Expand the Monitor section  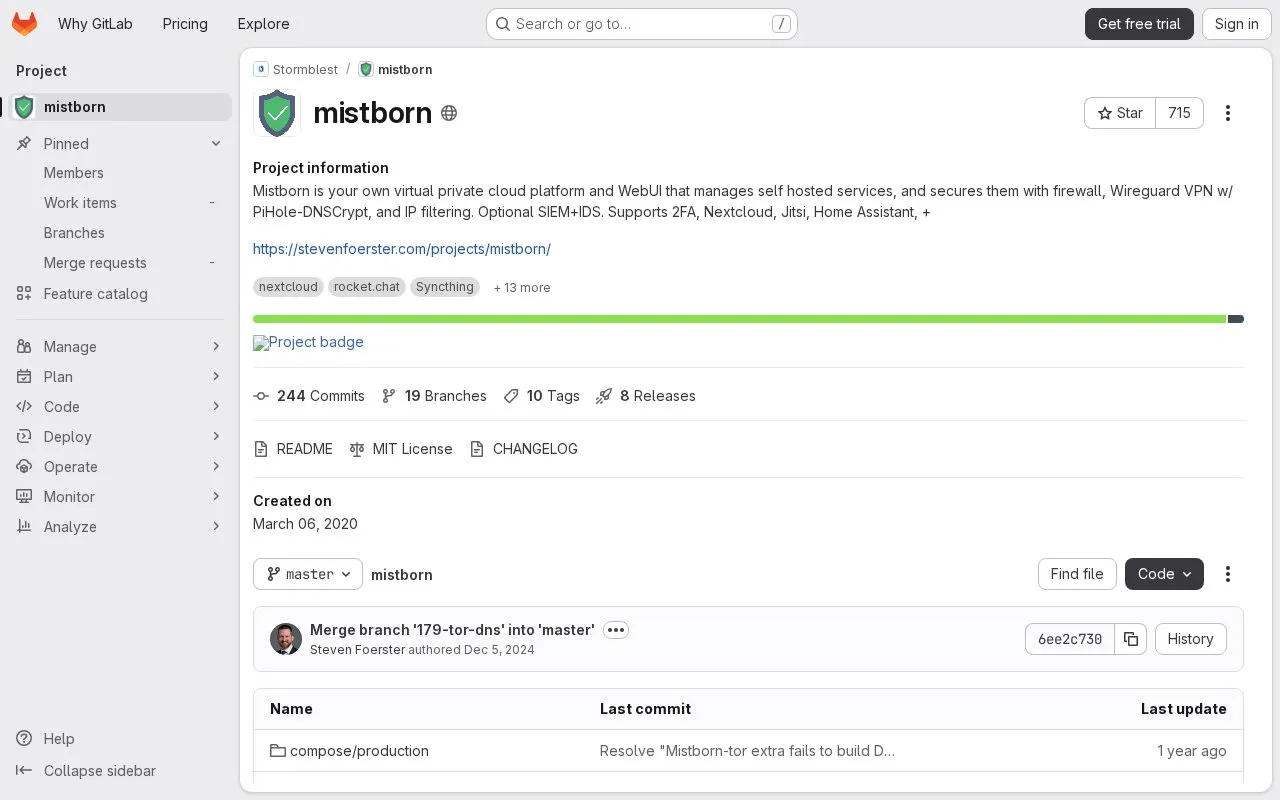point(120,497)
